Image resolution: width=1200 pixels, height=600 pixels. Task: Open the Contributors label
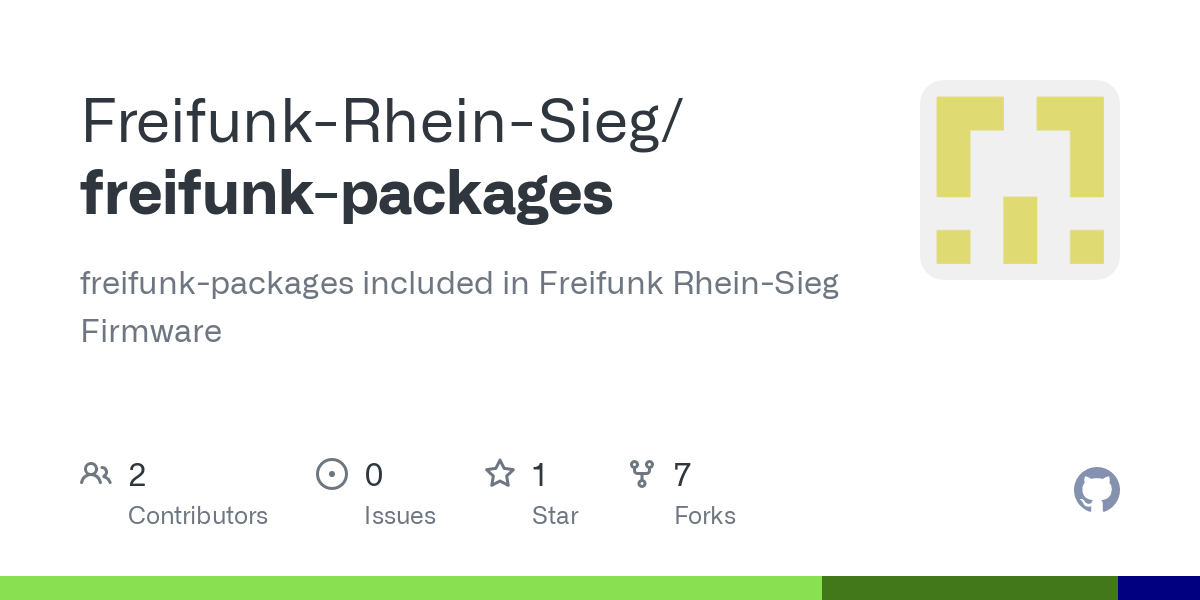198,516
